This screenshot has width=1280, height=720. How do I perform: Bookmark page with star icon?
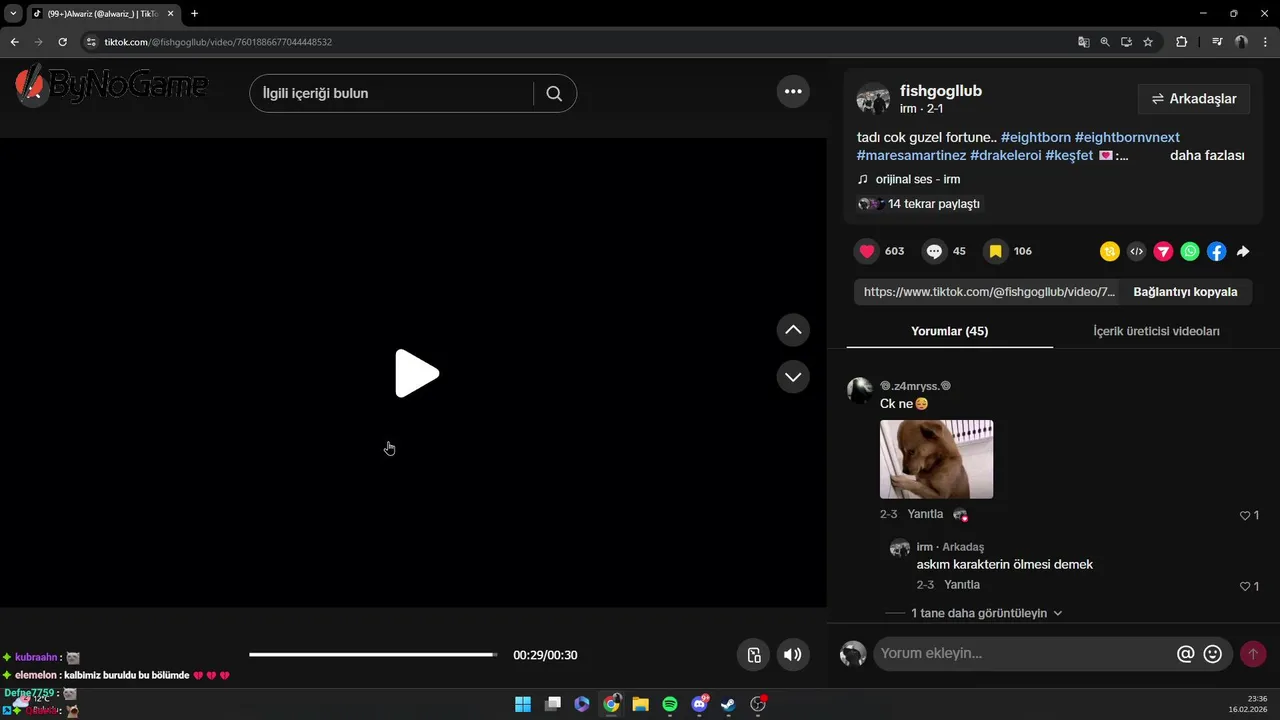click(1148, 42)
